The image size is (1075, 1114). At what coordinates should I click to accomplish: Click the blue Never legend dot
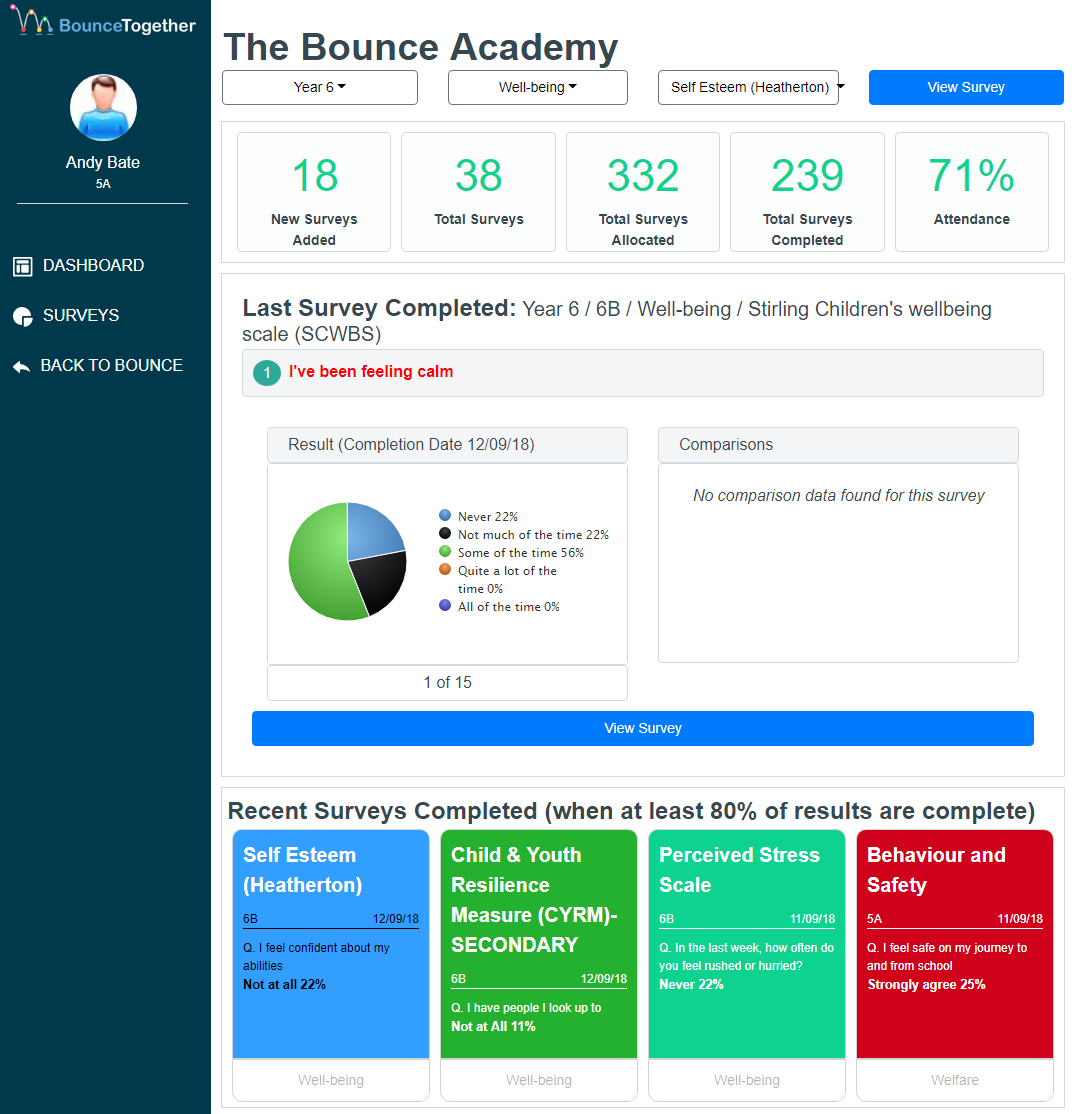[x=445, y=515]
